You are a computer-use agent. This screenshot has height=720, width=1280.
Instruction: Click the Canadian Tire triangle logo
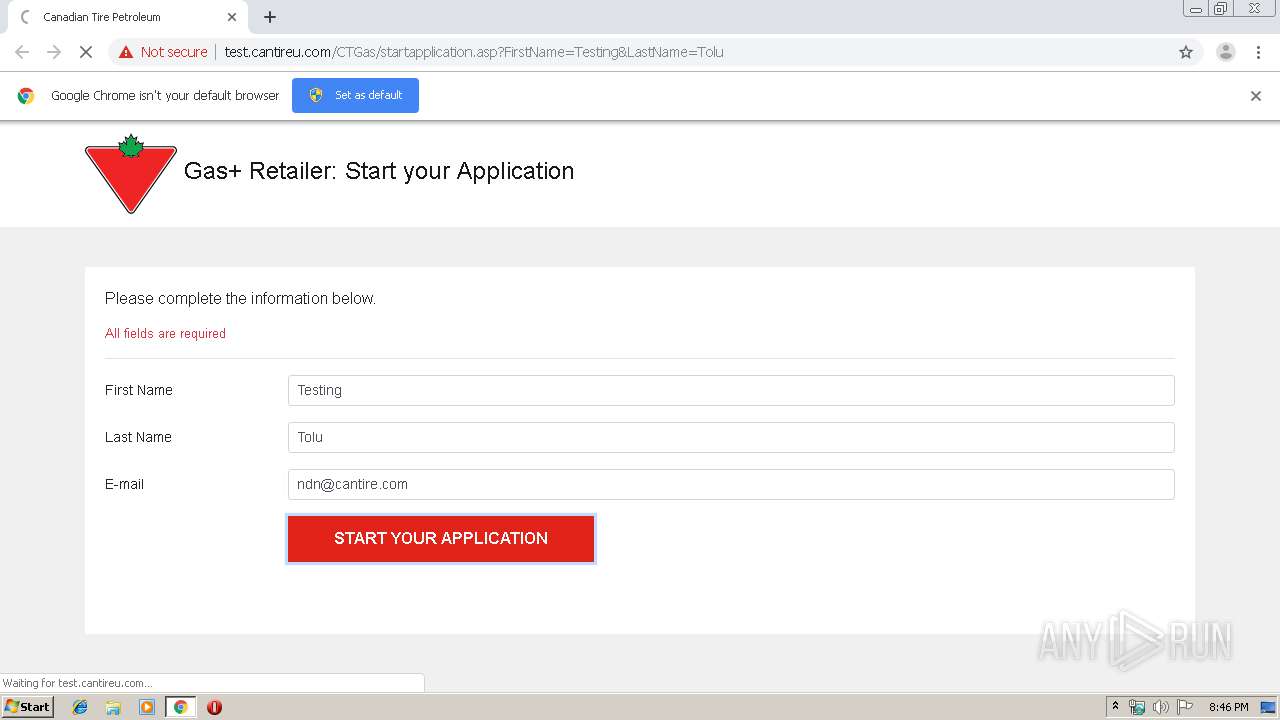click(x=131, y=174)
